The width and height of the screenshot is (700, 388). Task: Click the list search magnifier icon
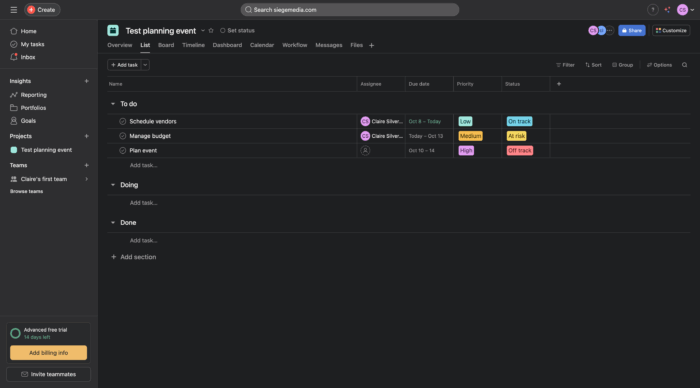[684, 65]
